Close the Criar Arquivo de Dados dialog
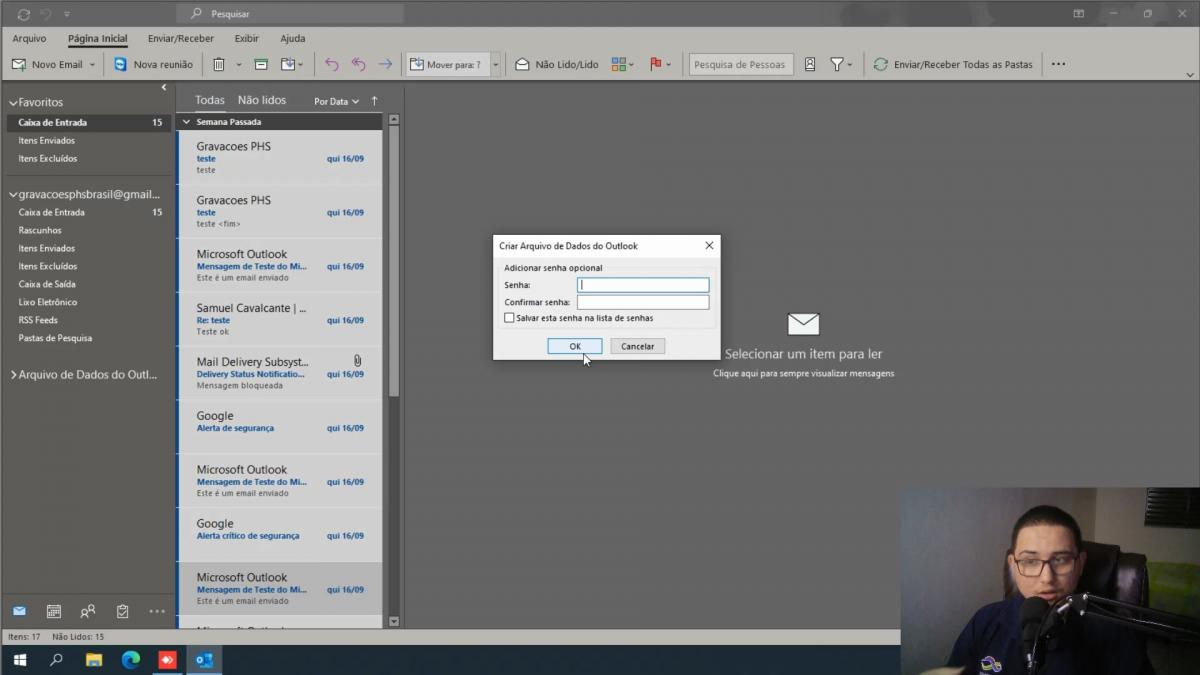This screenshot has width=1200, height=675. pyautogui.click(x=709, y=246)
